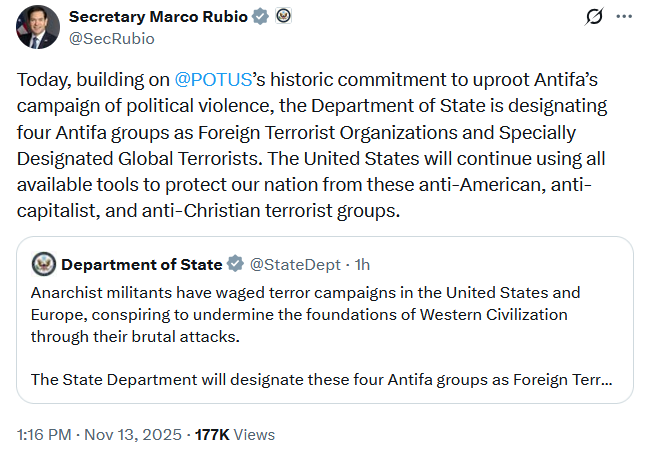
Task: Click the Grok slash icon at top right
Action: [594, 17]
